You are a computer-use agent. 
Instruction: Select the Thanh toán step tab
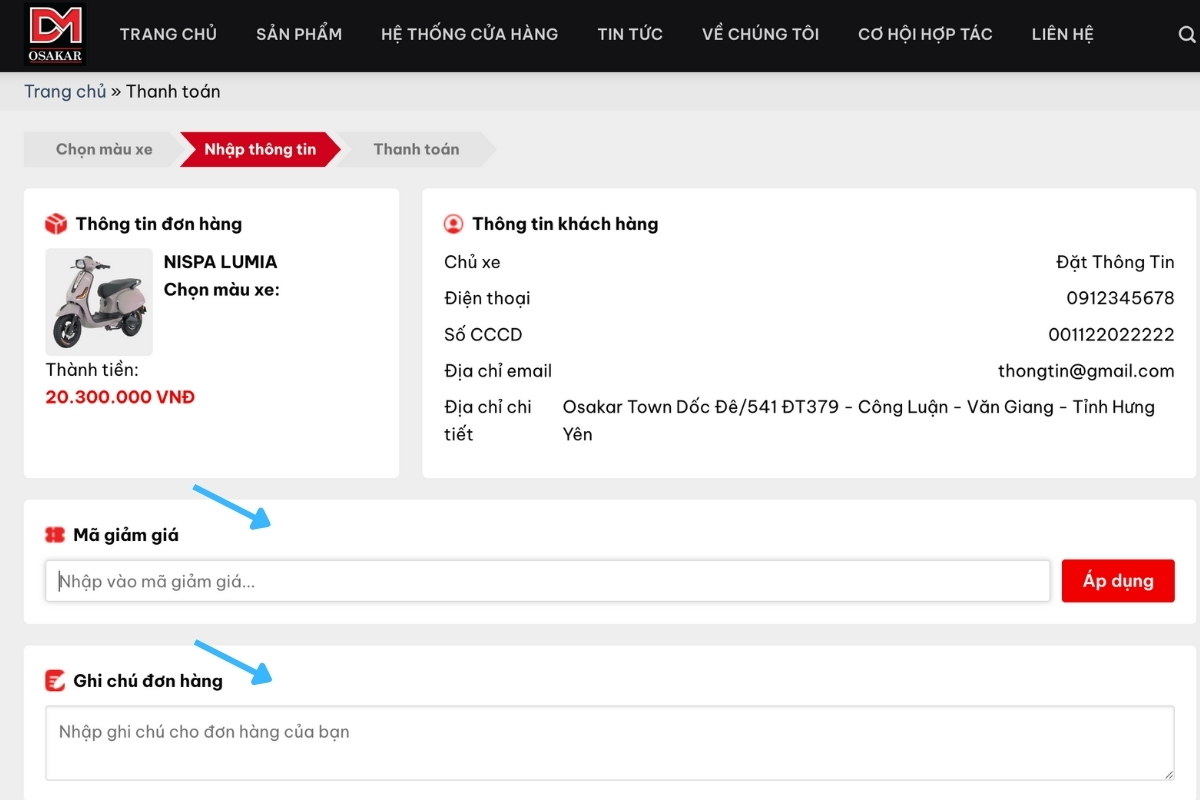[416, 149]
